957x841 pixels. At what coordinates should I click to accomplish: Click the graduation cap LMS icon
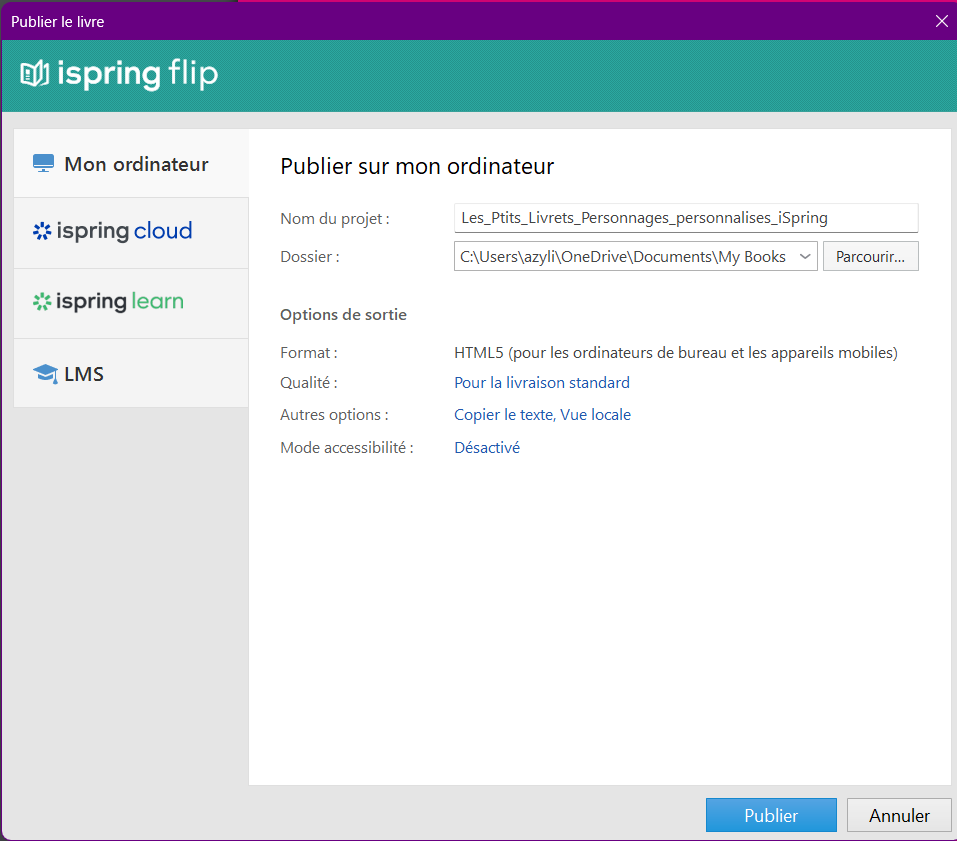(x=45, y=374)
